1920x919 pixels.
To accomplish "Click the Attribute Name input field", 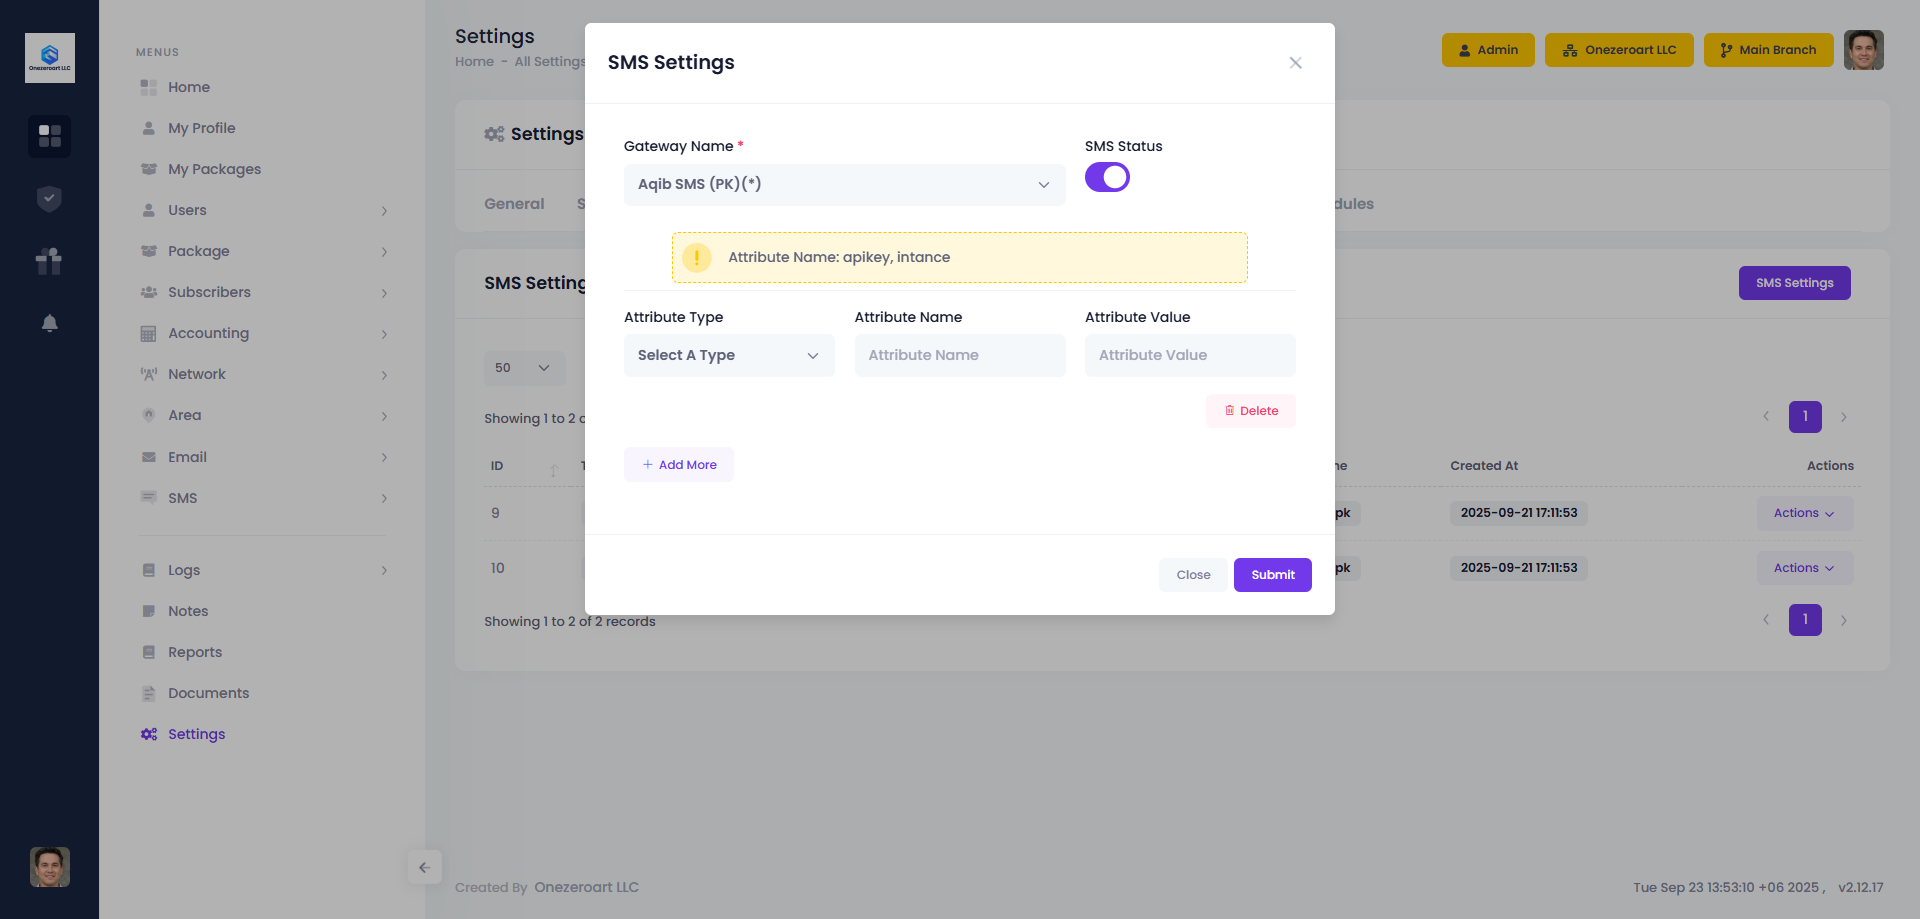I will coord(959,356).
